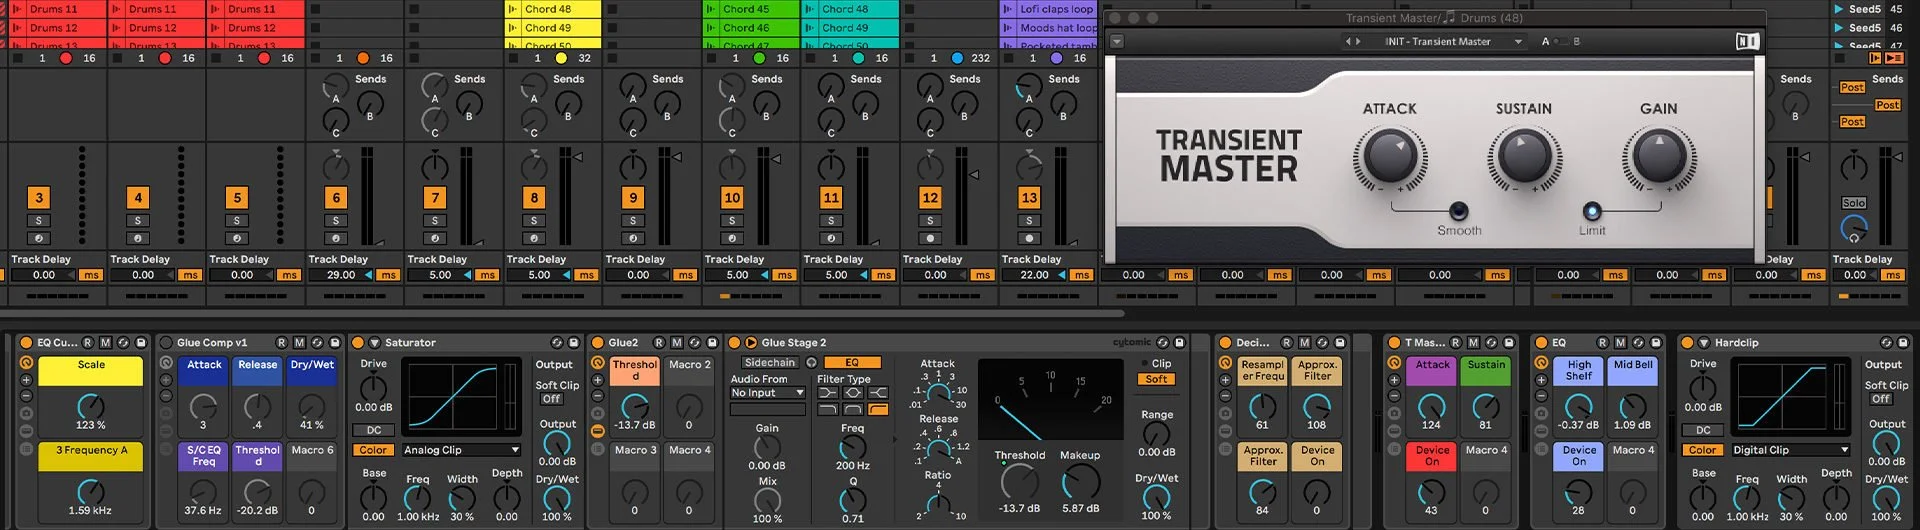This screenshot has width=1920, height=530.
Task: Toggle Saturator Soft Clip Off button
Action: [x=551, y=399]
